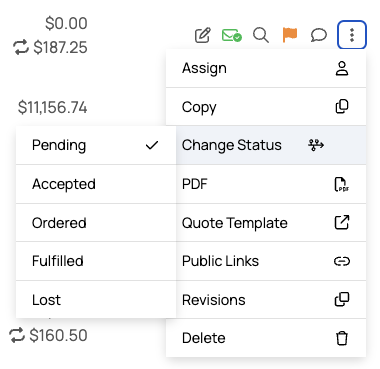Click the green email sent icon
This screenshot has width=380, height=369.
pos(232,35)
